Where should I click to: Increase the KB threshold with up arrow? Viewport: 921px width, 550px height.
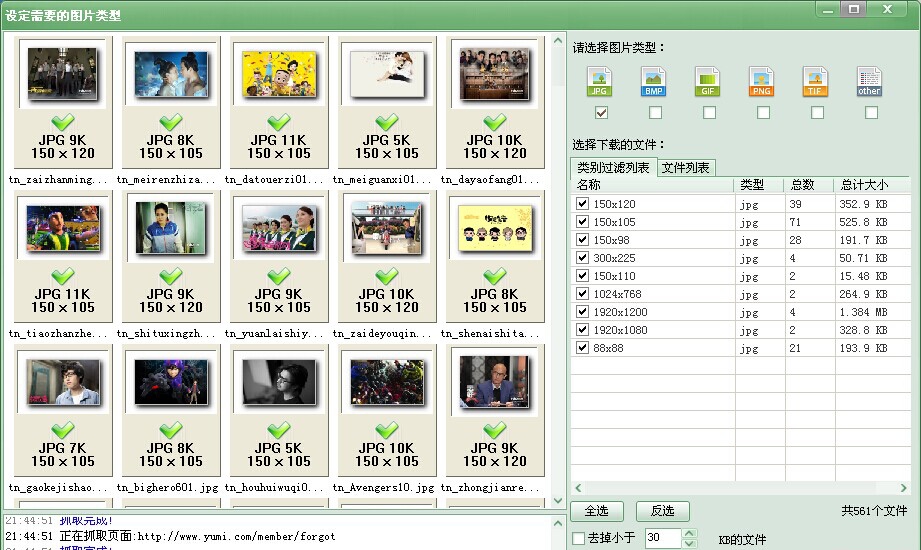689,533
